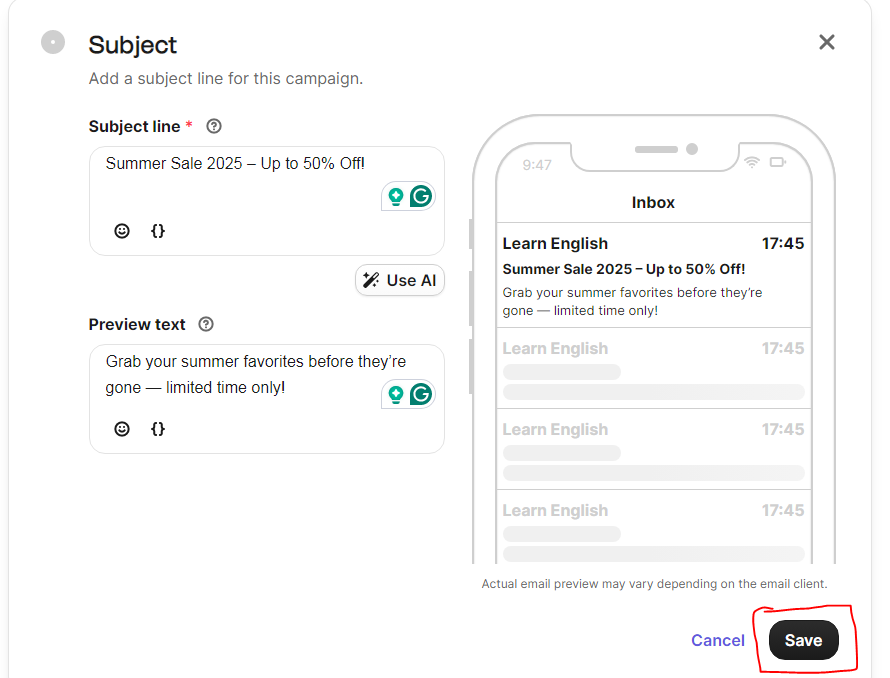Insert merge tag braces into preview text
The image size is (890, 678).
158,429
